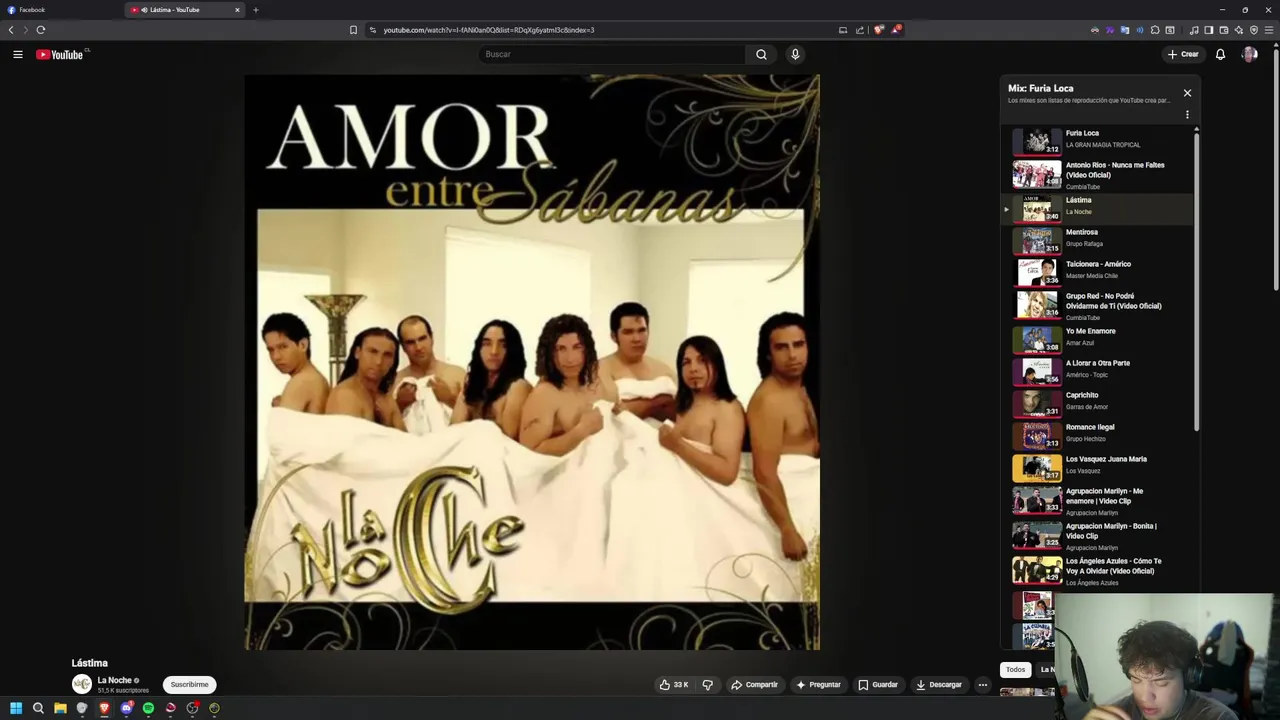Go to the YouTube home logo
Viewport: 1280px width, 720px height.
pyautogui.click(x=60, y=54)
